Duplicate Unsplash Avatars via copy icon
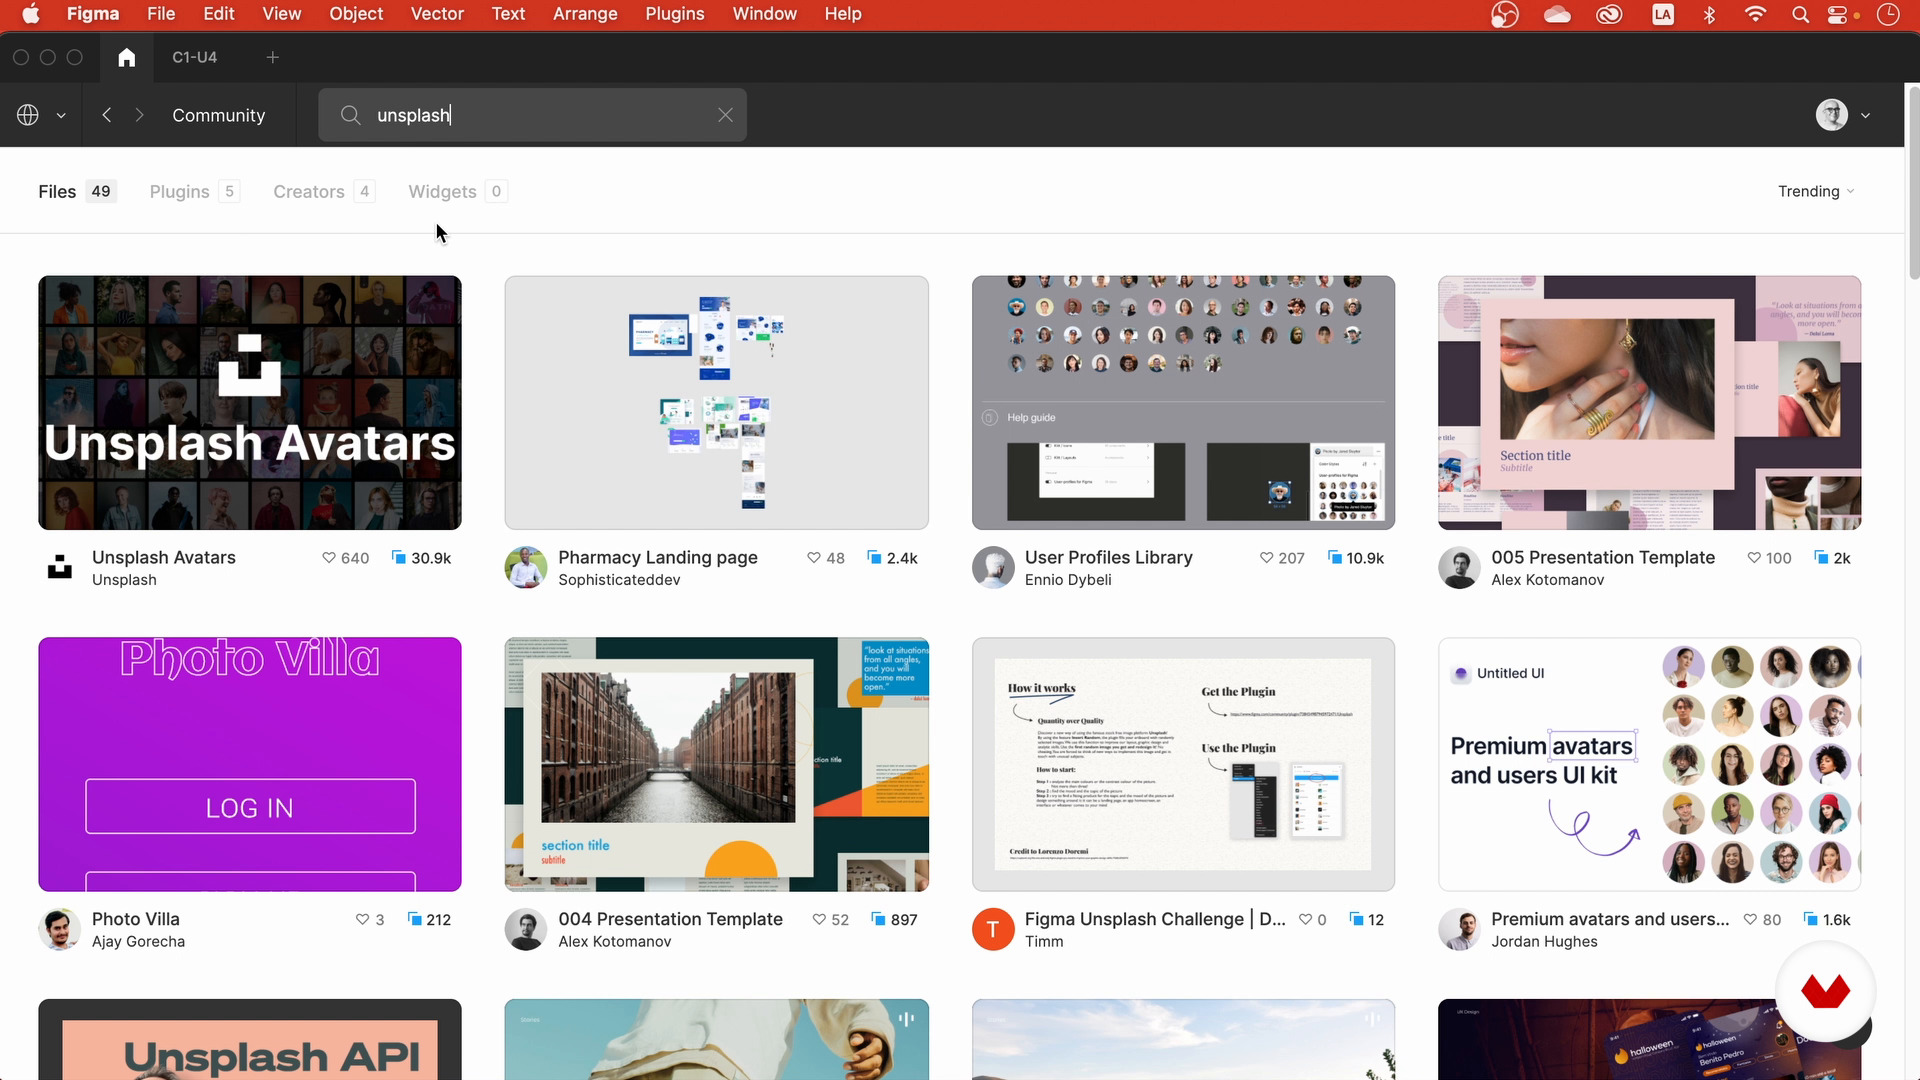 (398, 557)
